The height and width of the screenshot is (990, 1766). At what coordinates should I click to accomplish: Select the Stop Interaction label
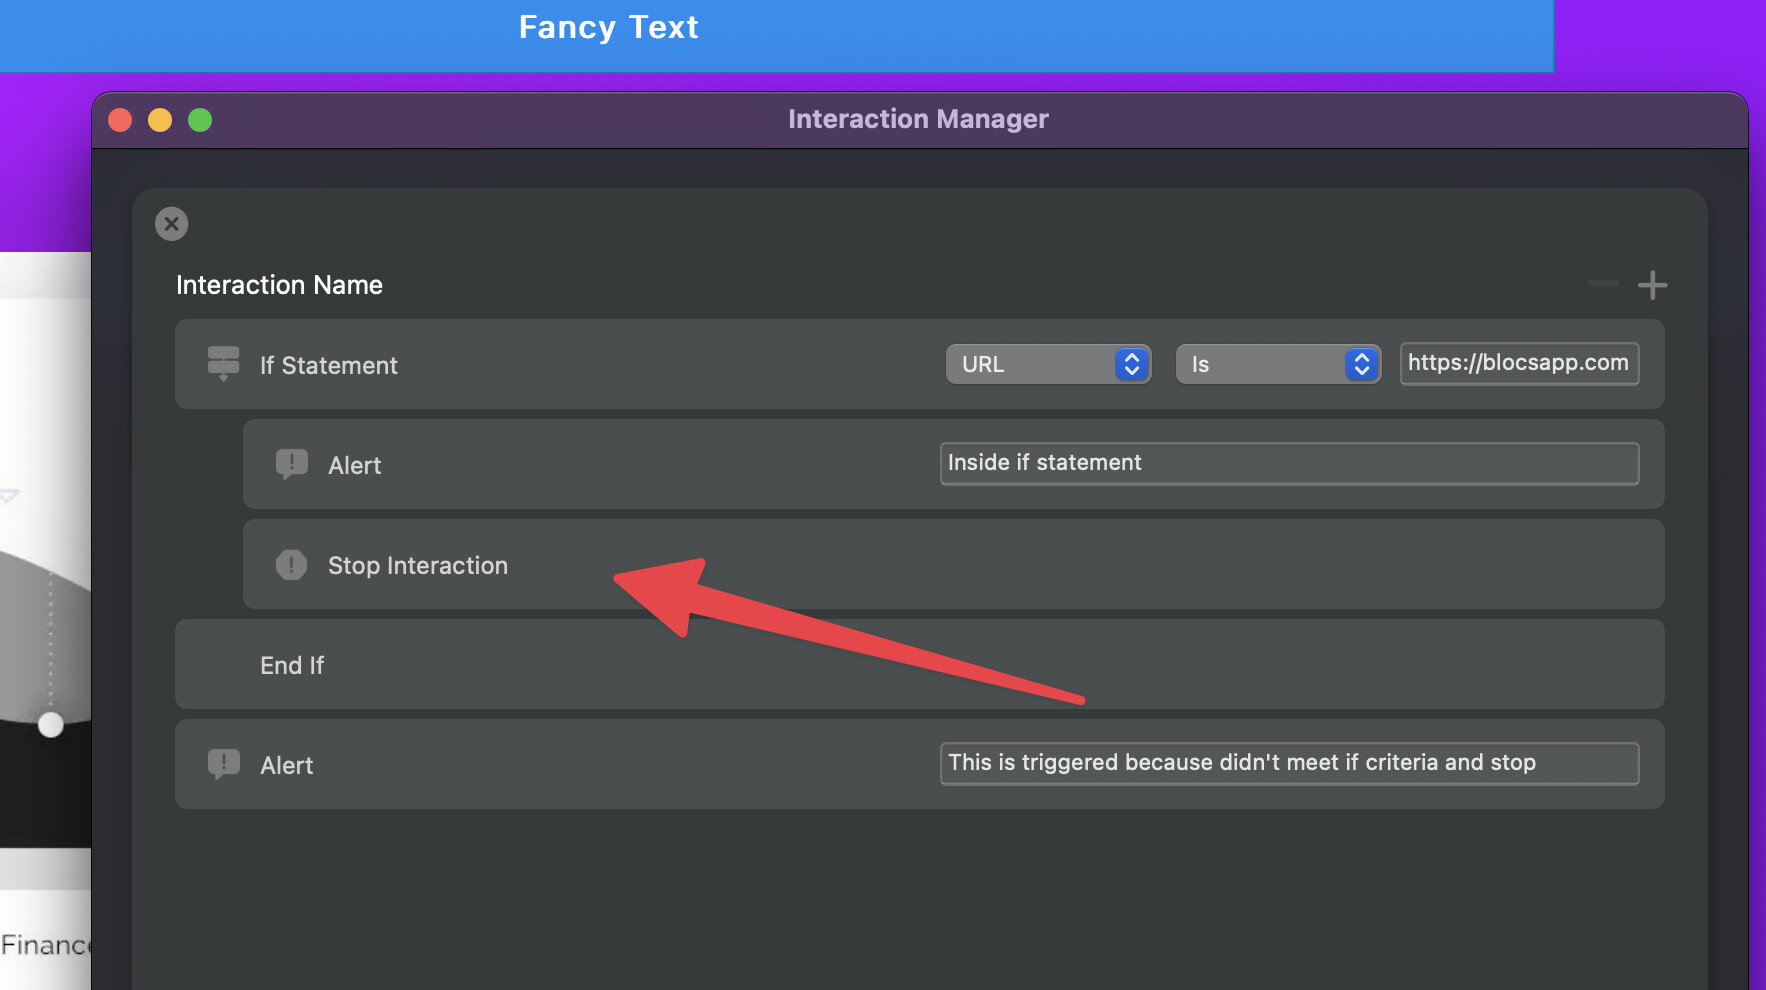coord(417,565)
